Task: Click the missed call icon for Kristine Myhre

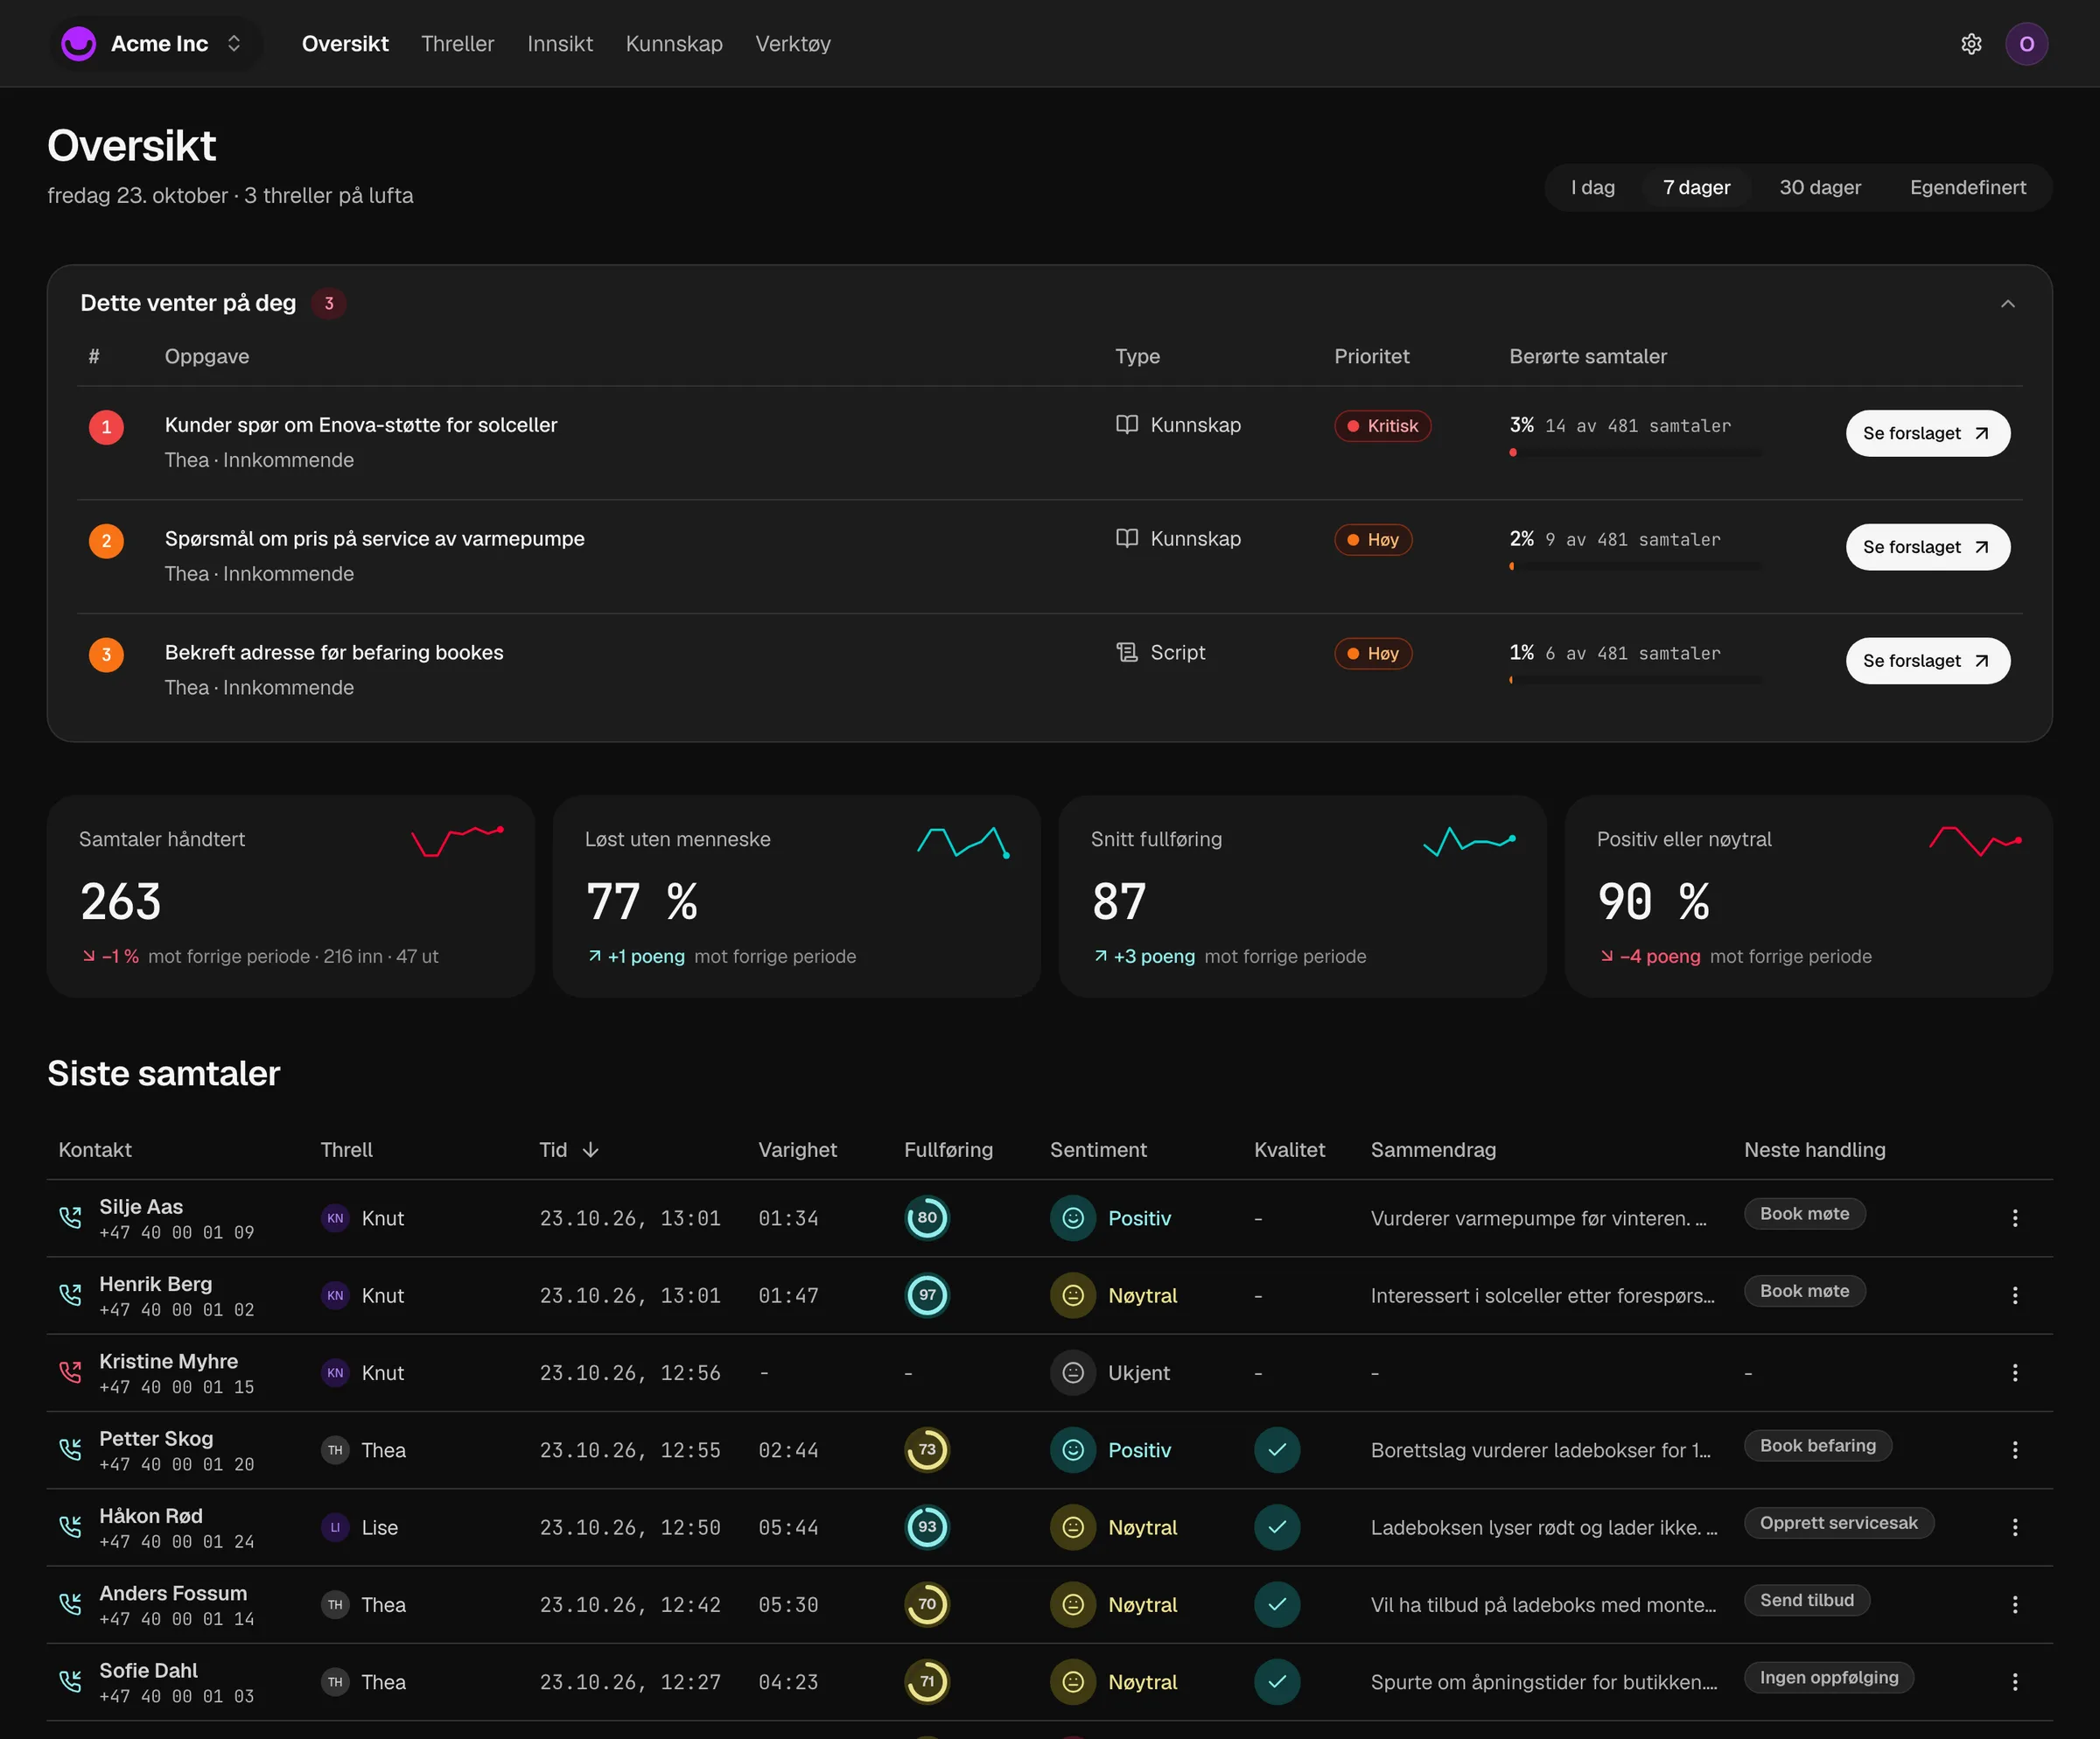Action: pos(70,1372)
